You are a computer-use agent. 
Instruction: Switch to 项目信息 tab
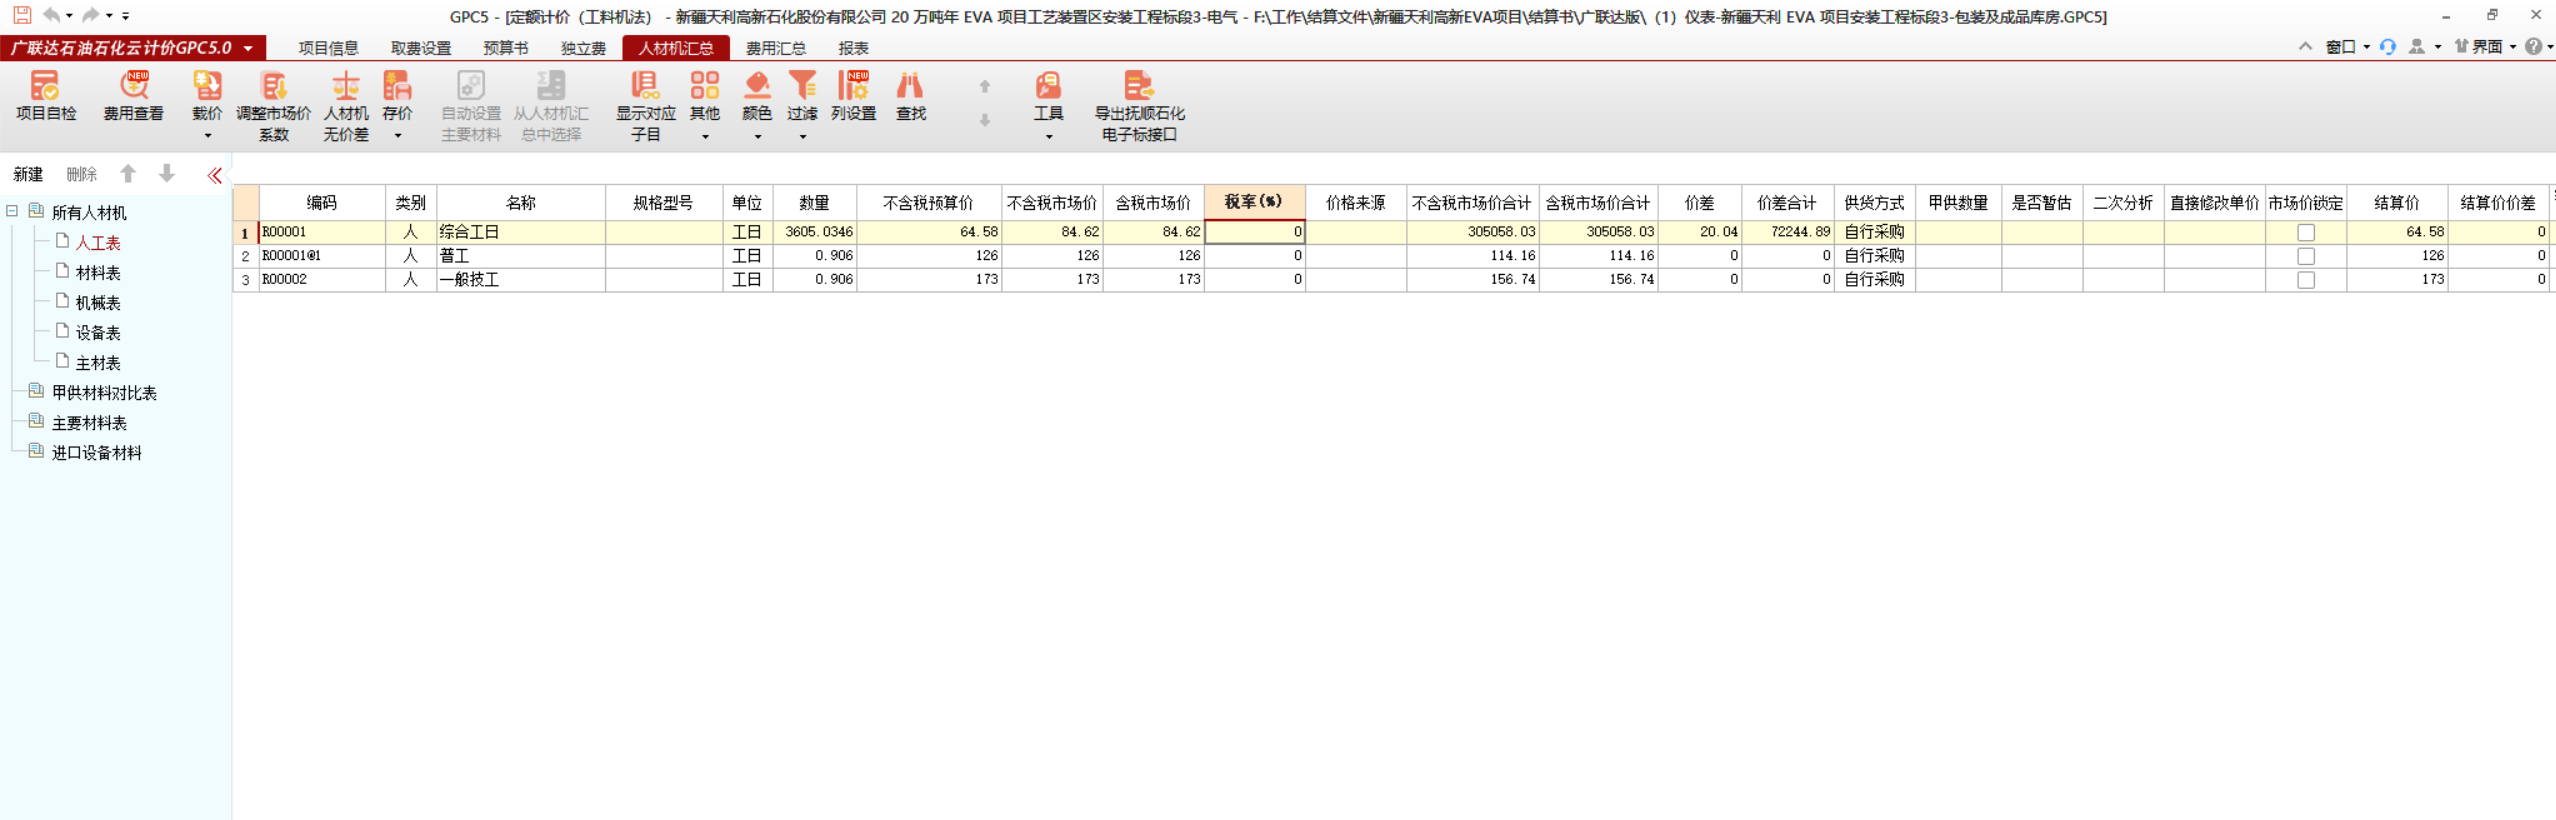(x=328, y=48)
